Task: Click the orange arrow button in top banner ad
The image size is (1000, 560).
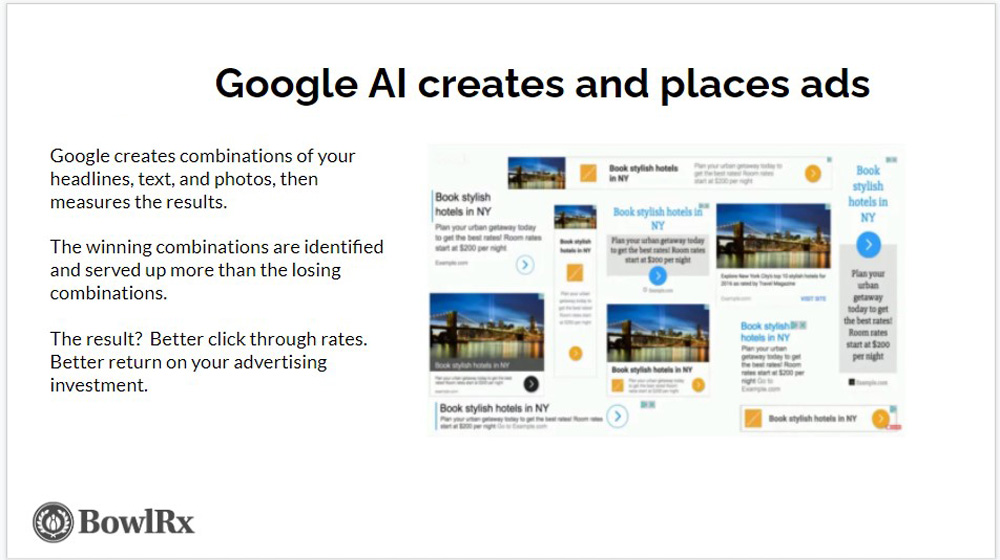Action: pyautogui.click(x=812, y=173)
